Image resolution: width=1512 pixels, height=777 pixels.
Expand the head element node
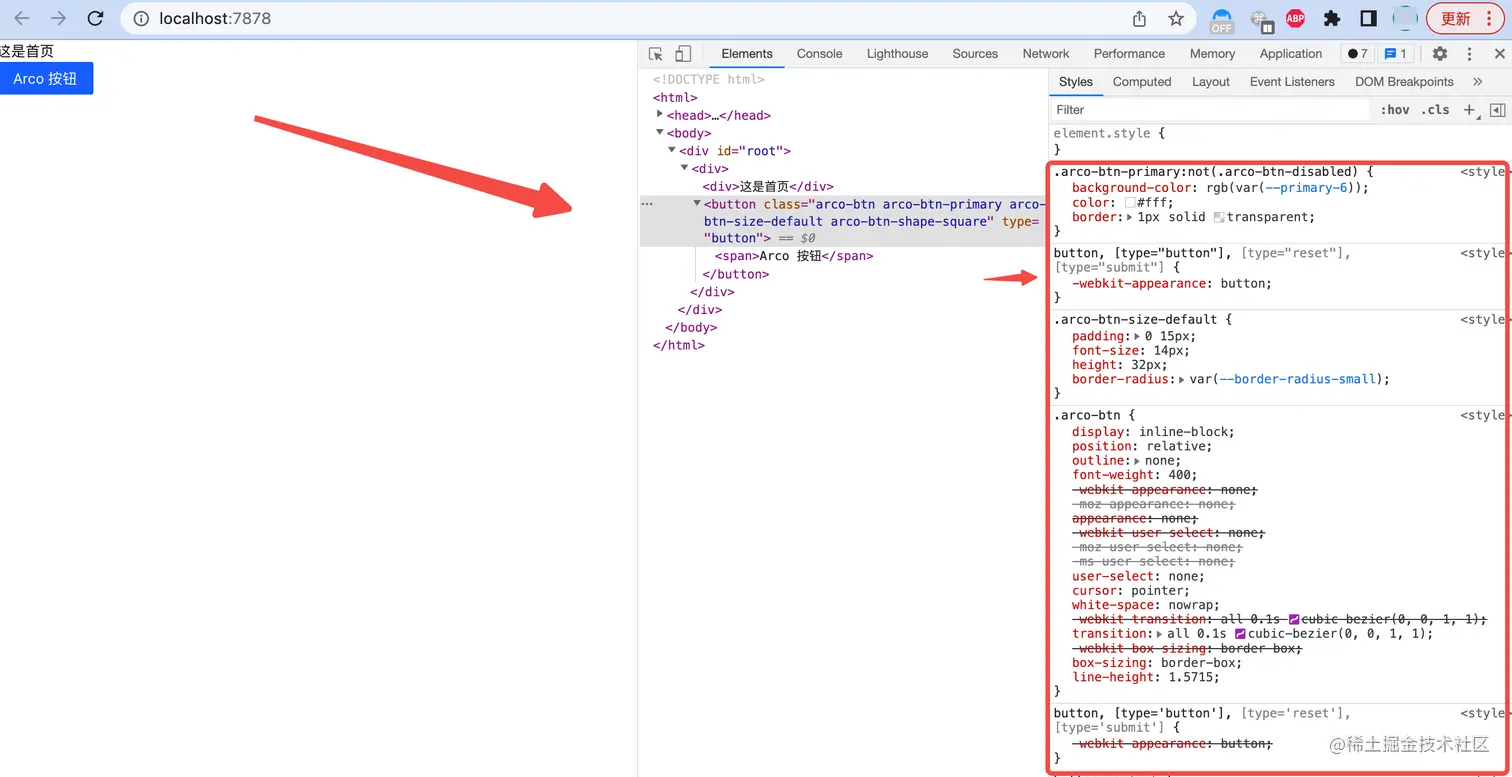[660, 115]
